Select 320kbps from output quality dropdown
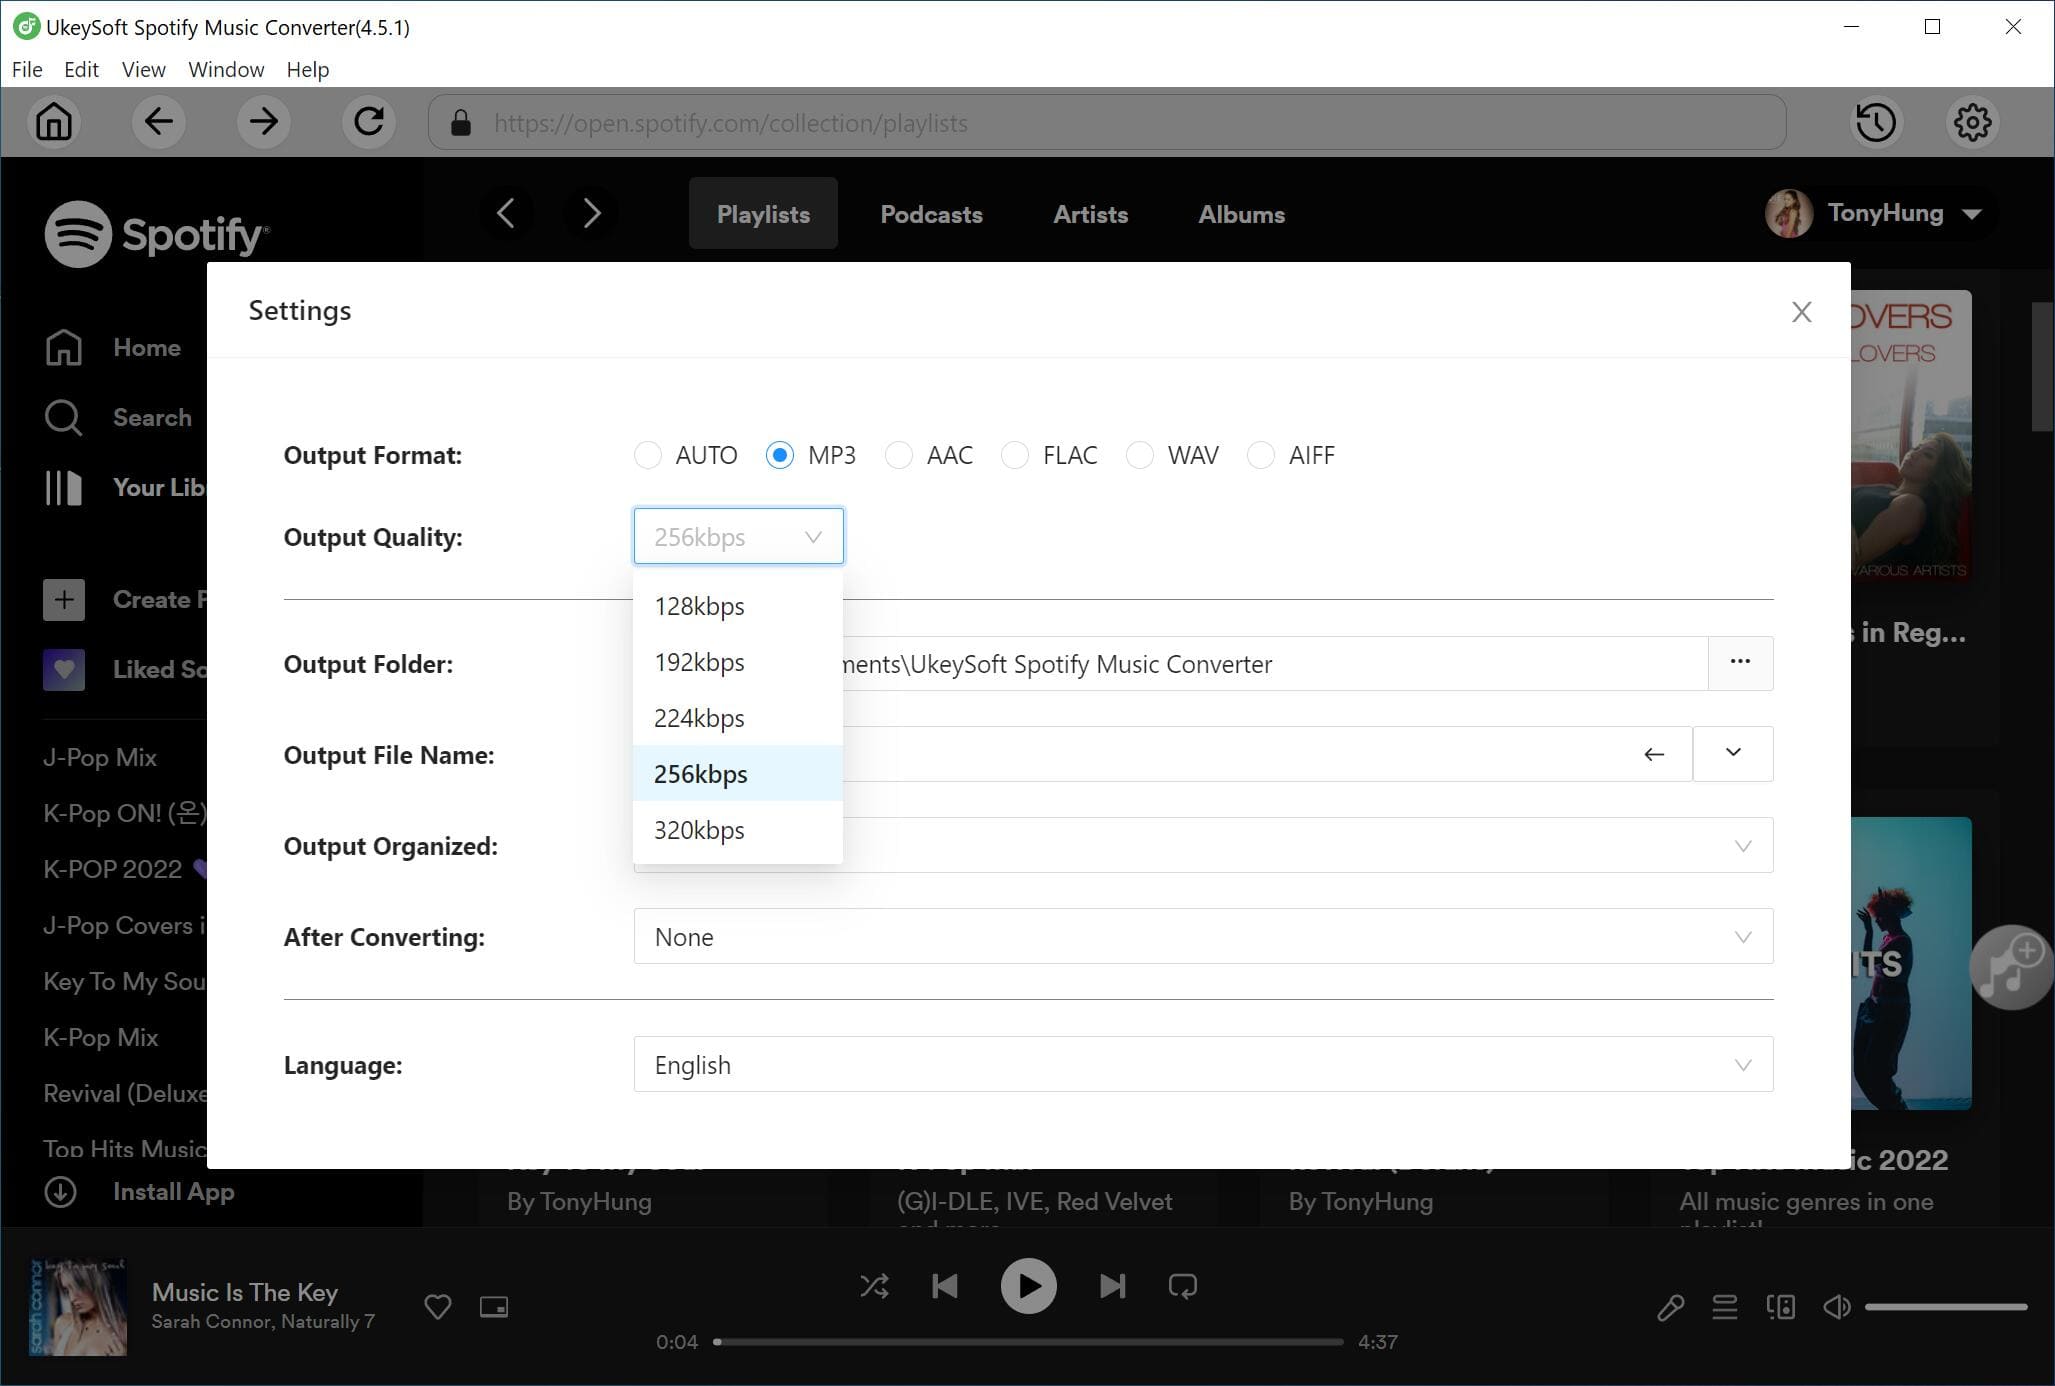 [x=699, y=829]
